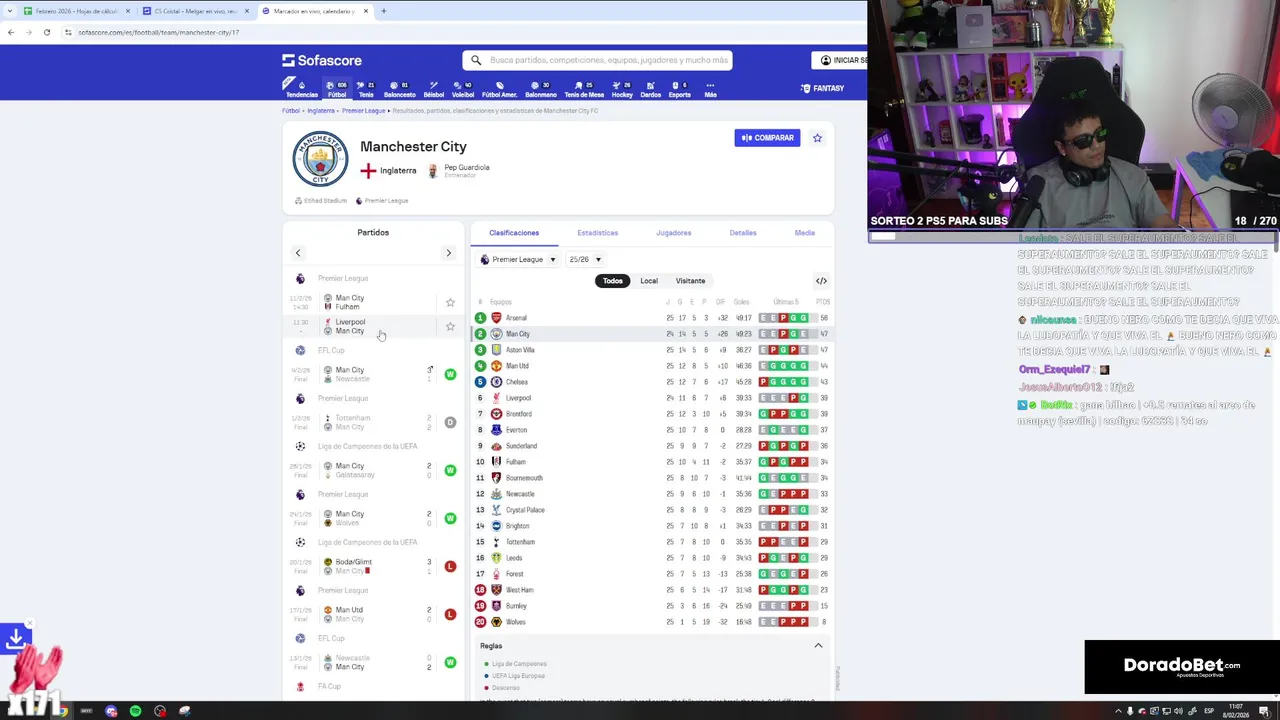
Task: Open the browser tab list chevron
Action: [10, 11]
